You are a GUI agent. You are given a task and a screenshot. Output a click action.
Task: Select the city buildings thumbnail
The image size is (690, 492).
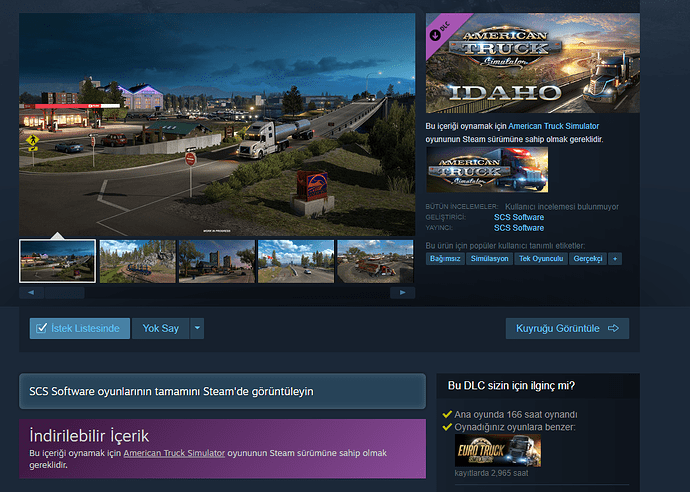[x=217, y=261]
